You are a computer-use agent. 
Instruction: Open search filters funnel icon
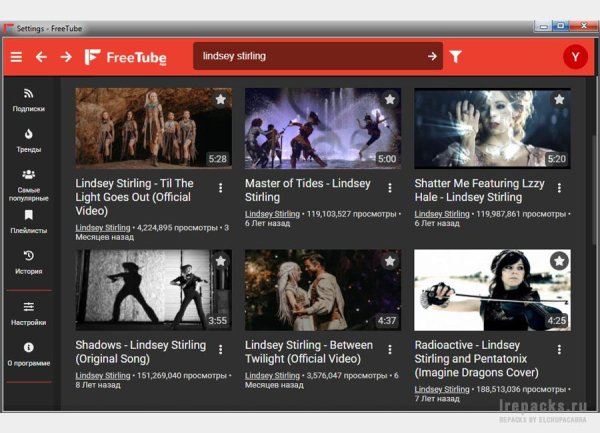click(x=455, y=57)
